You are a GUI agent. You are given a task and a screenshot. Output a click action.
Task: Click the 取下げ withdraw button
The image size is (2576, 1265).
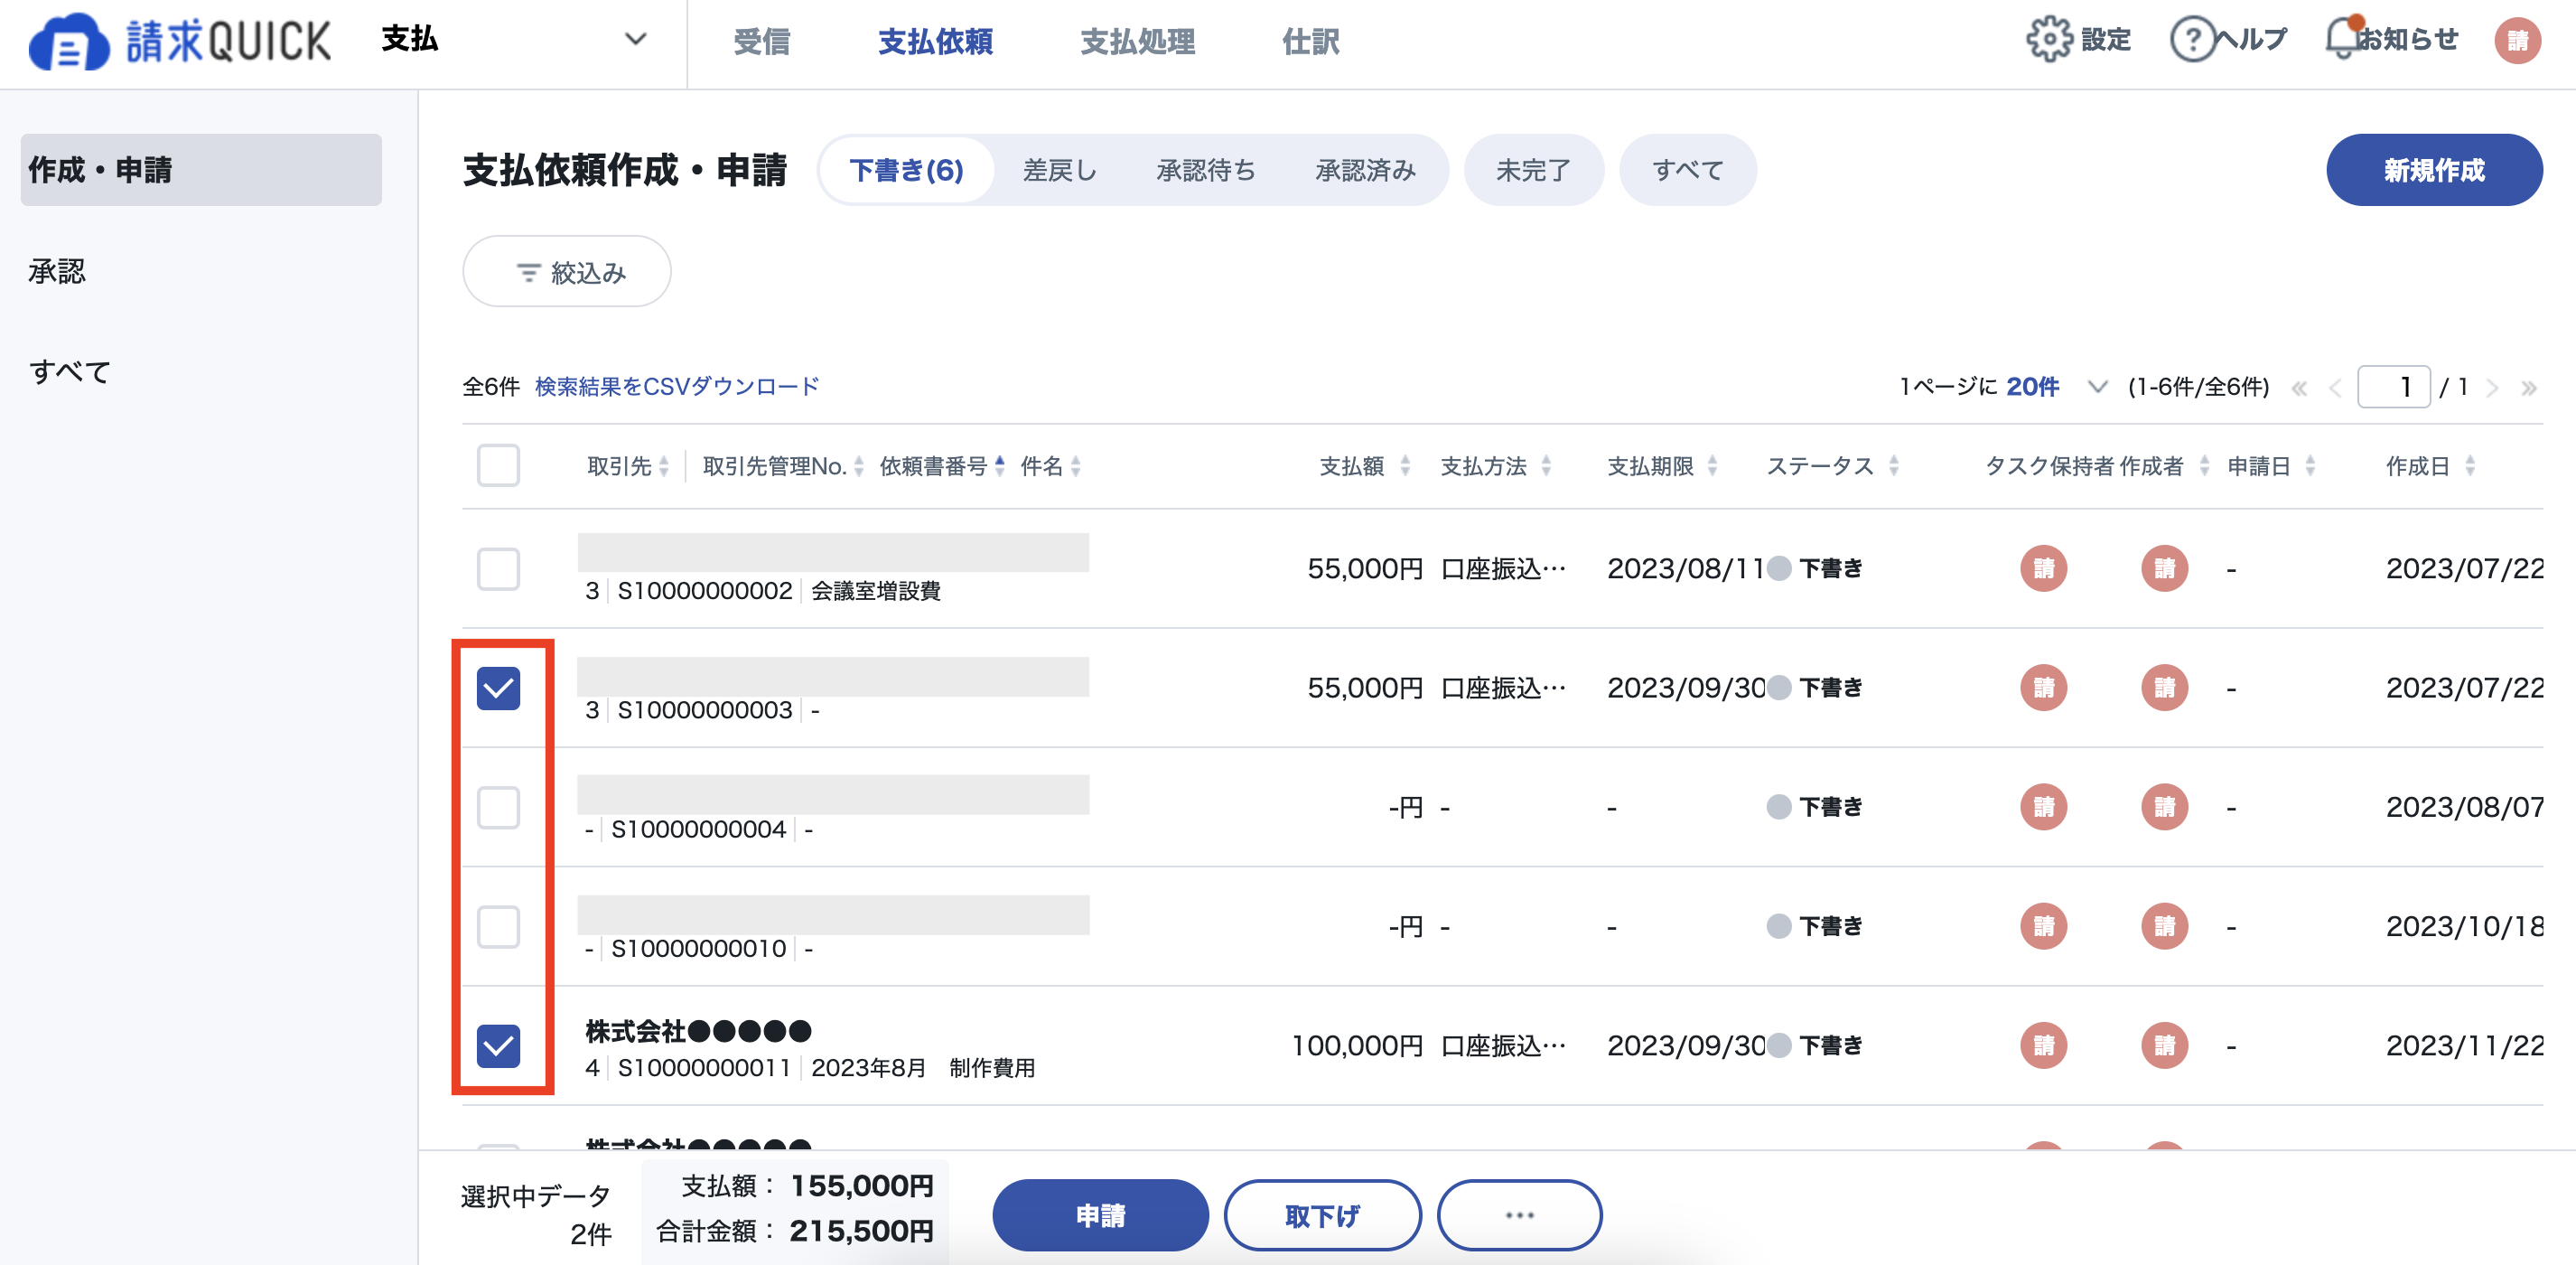(1322, 1215)
